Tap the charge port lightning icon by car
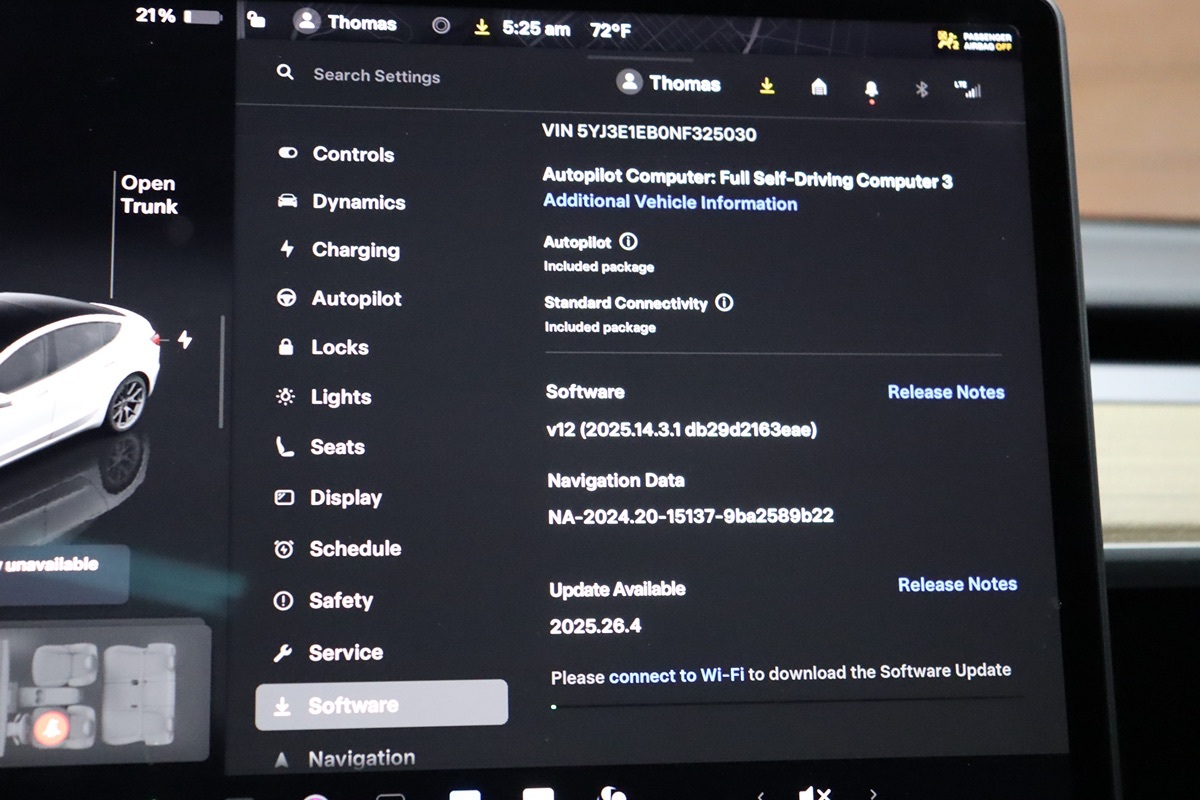 185,340
